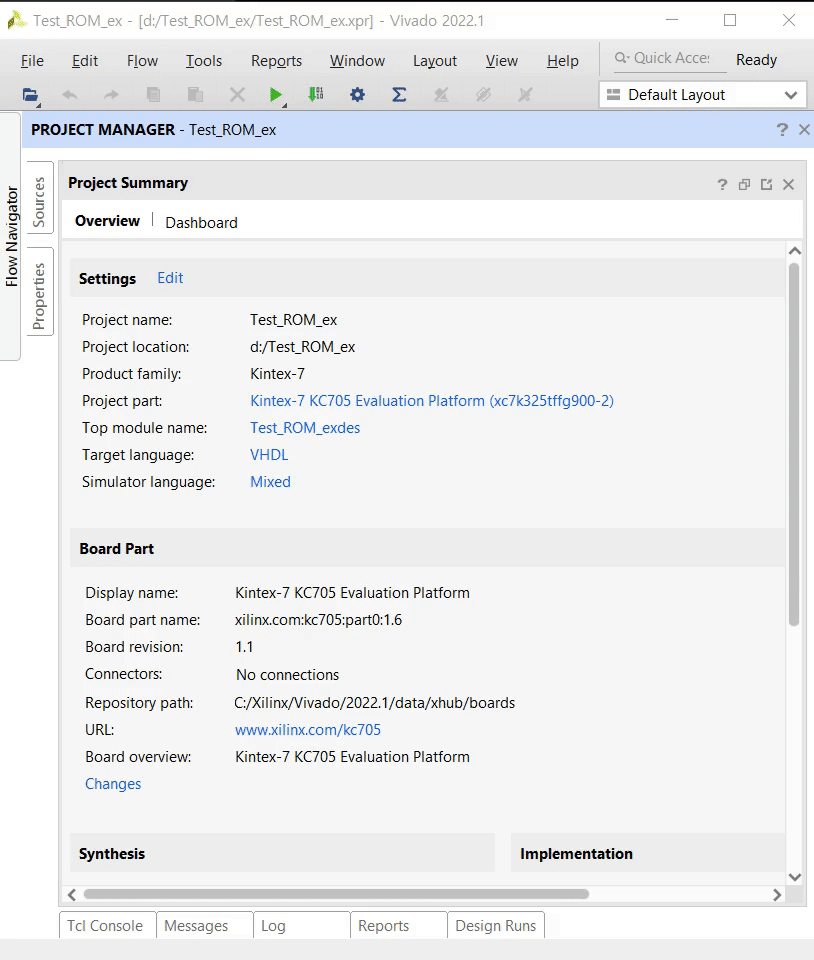Open the Reports menu
The height and width of the screenshot is (960, 814).
click(x=276, y=61)
